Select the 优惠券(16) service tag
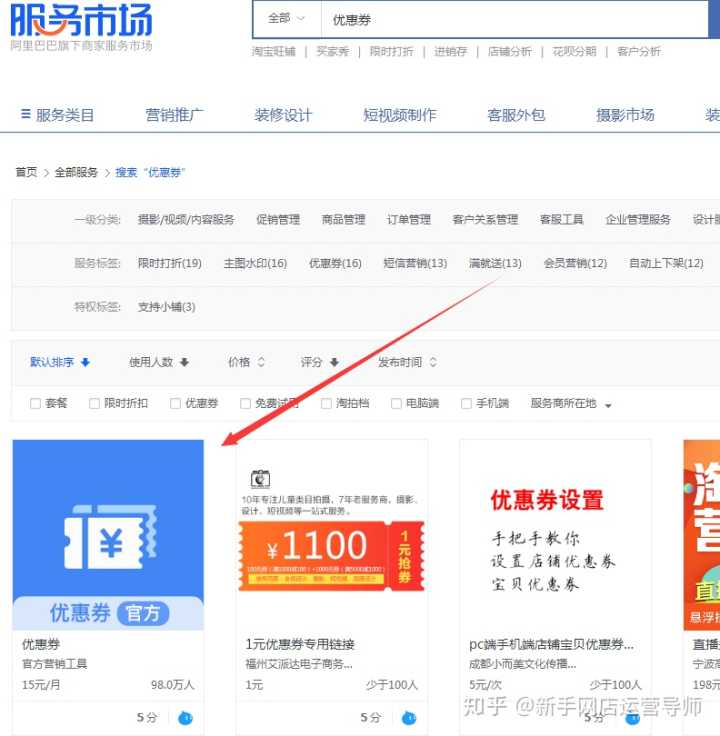The height and width of the screenshot is (736, 720). click(x=335, y=263)
